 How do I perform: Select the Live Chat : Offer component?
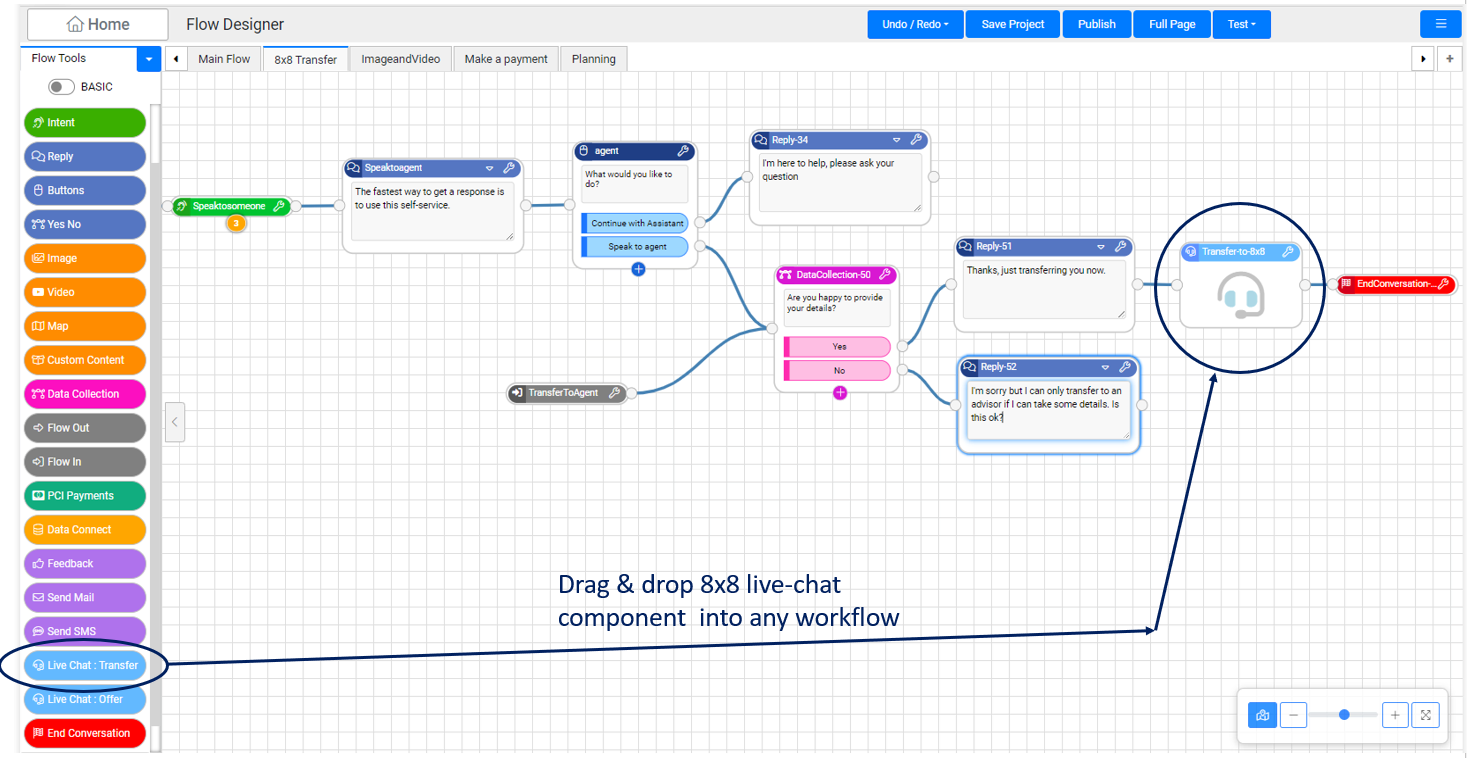(x=84, y=699)
